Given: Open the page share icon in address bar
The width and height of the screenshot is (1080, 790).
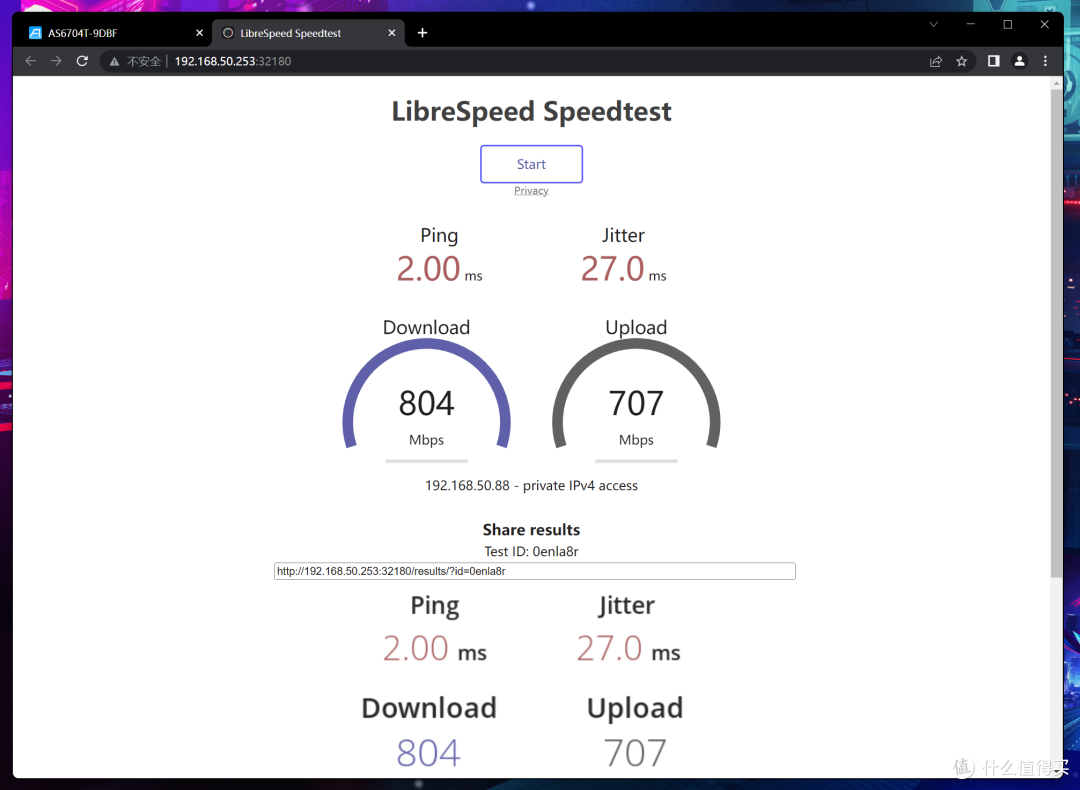Looking at the screenshot, I should pos(935,61).
